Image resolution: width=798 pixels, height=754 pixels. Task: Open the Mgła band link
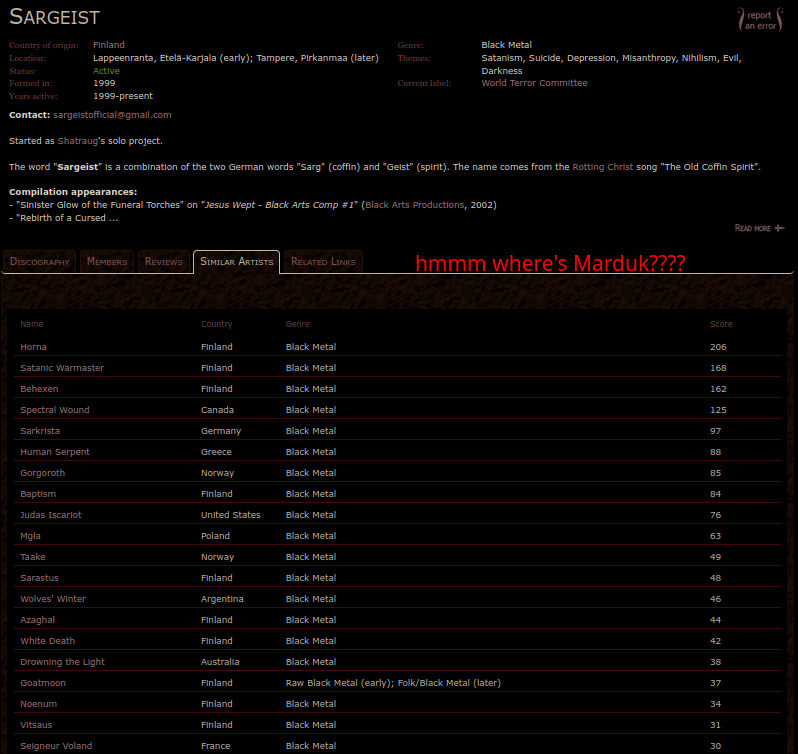tap(30, 536)
